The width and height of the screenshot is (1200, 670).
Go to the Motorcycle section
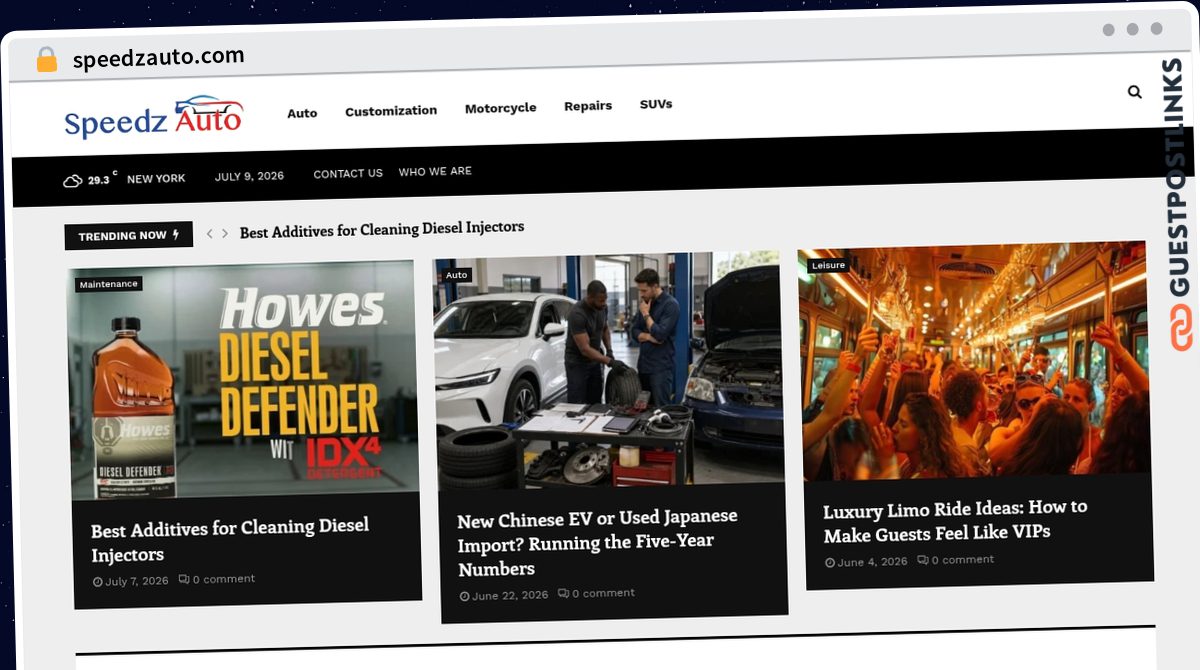501,108
